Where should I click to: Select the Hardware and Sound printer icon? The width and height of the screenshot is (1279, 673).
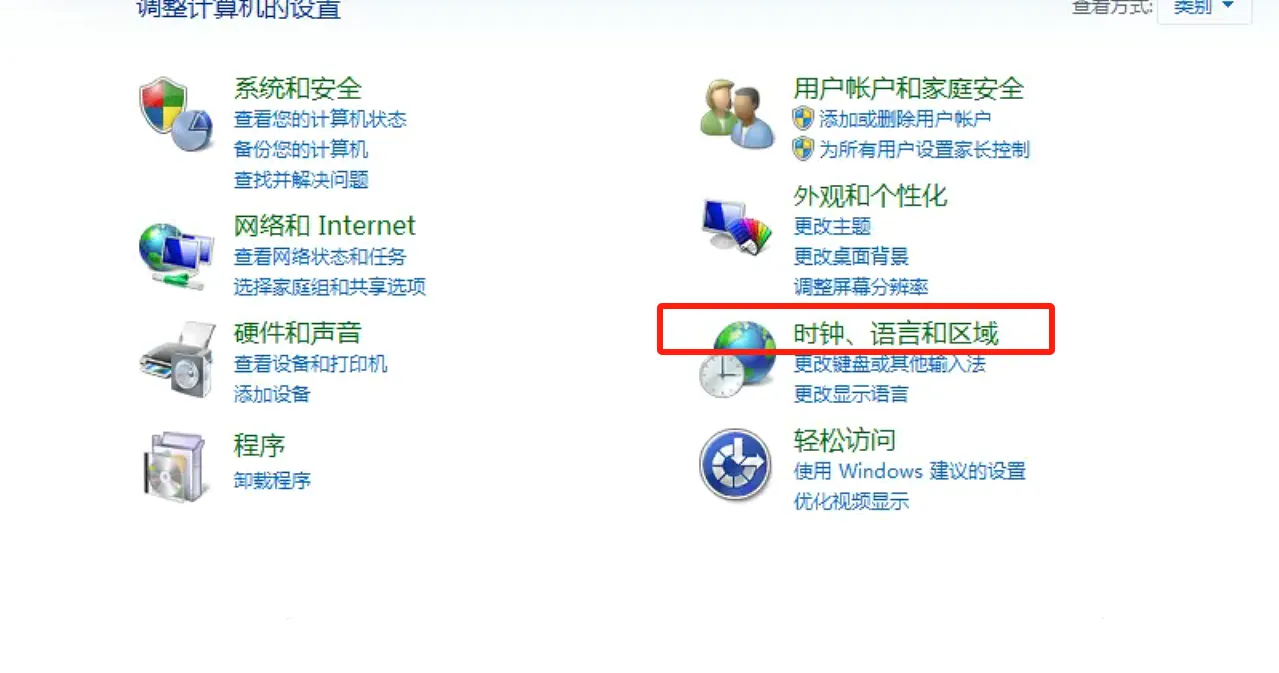coord(177,359)
